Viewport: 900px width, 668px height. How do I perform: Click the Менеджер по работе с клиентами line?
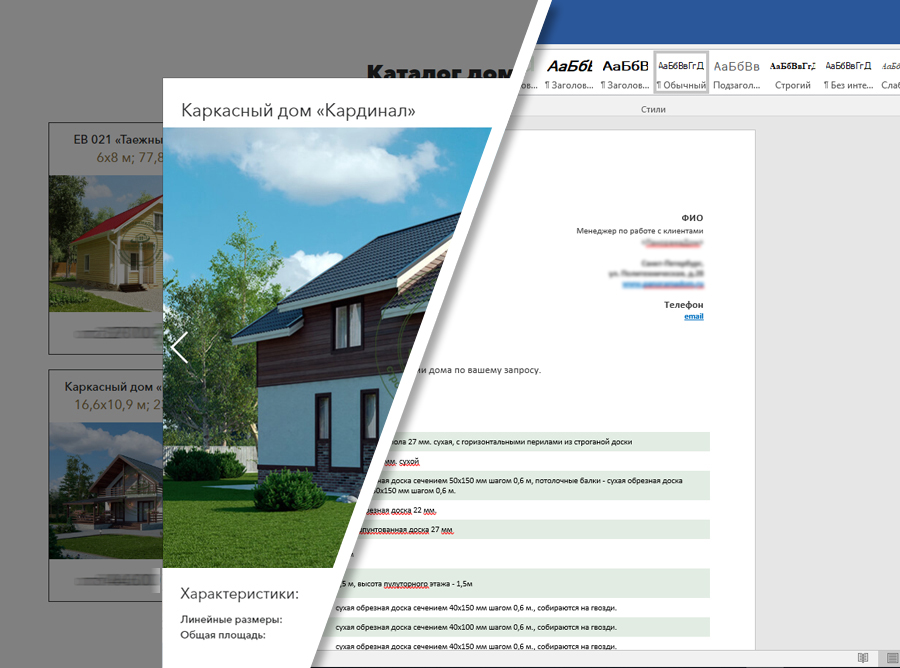(x=639, y=231)
